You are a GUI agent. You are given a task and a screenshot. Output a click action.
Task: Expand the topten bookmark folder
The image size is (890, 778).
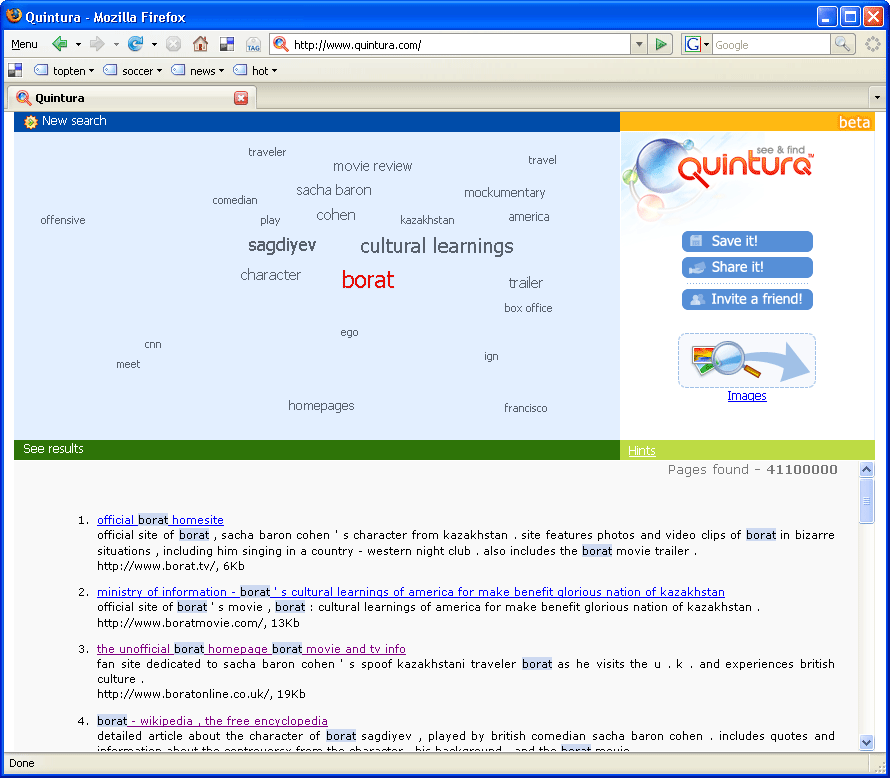coord(64,71)
